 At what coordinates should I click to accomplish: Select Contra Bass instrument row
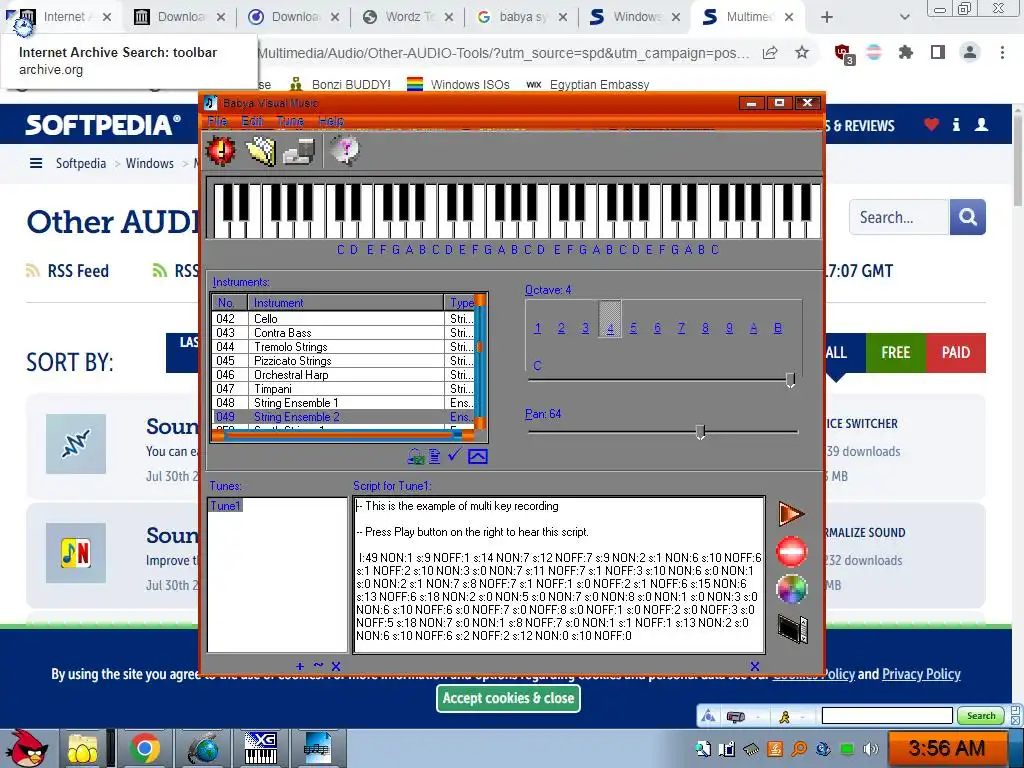343,332
